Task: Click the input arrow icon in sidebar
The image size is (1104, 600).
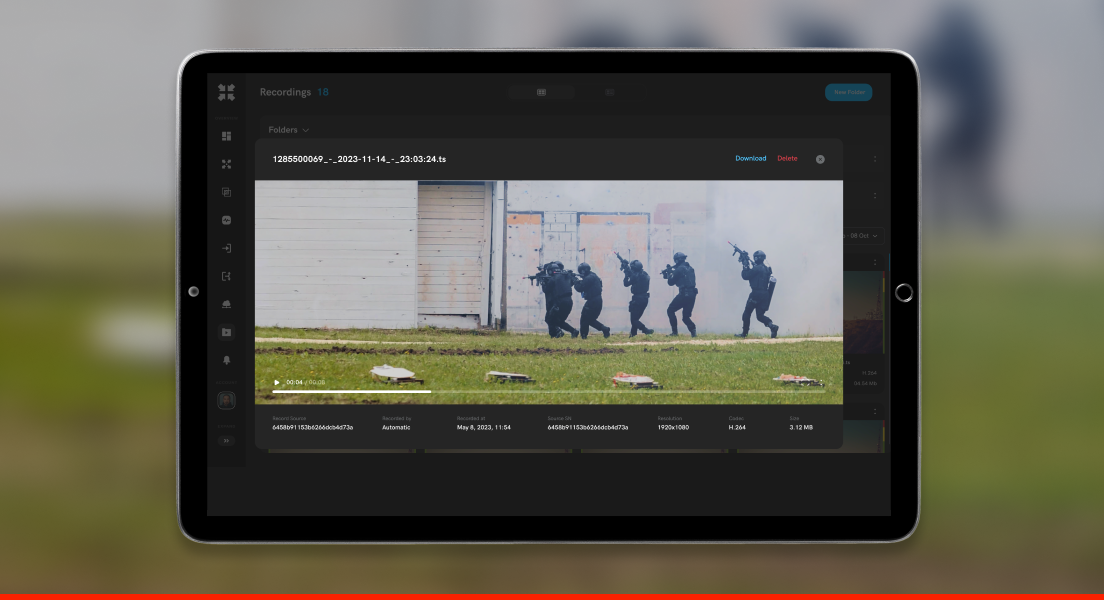Action: coord(226,248)
